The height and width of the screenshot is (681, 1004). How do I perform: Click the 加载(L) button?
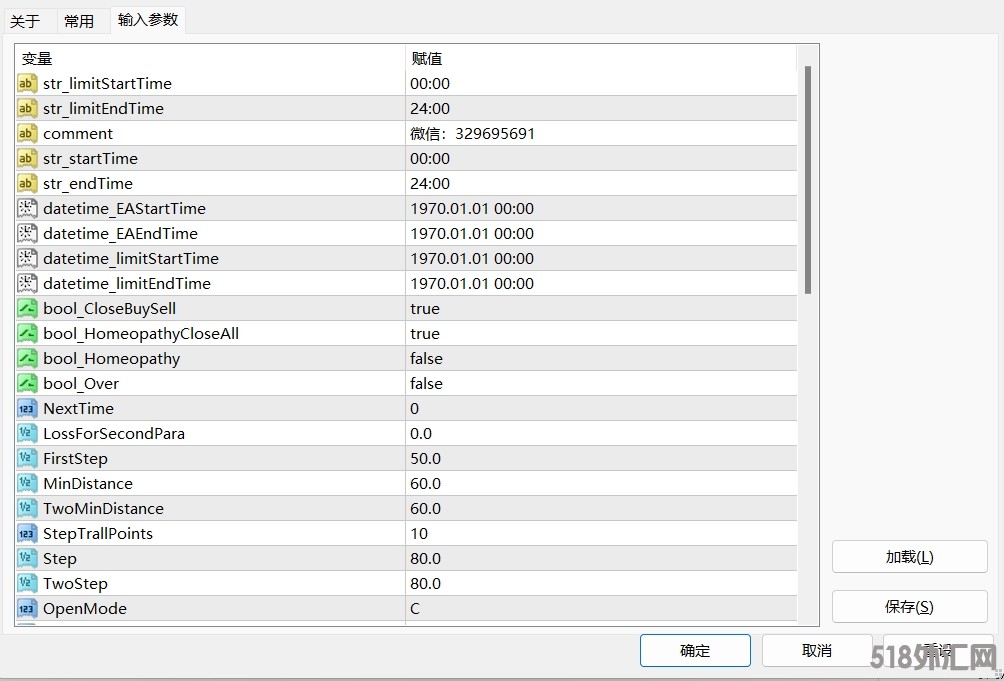909,557
